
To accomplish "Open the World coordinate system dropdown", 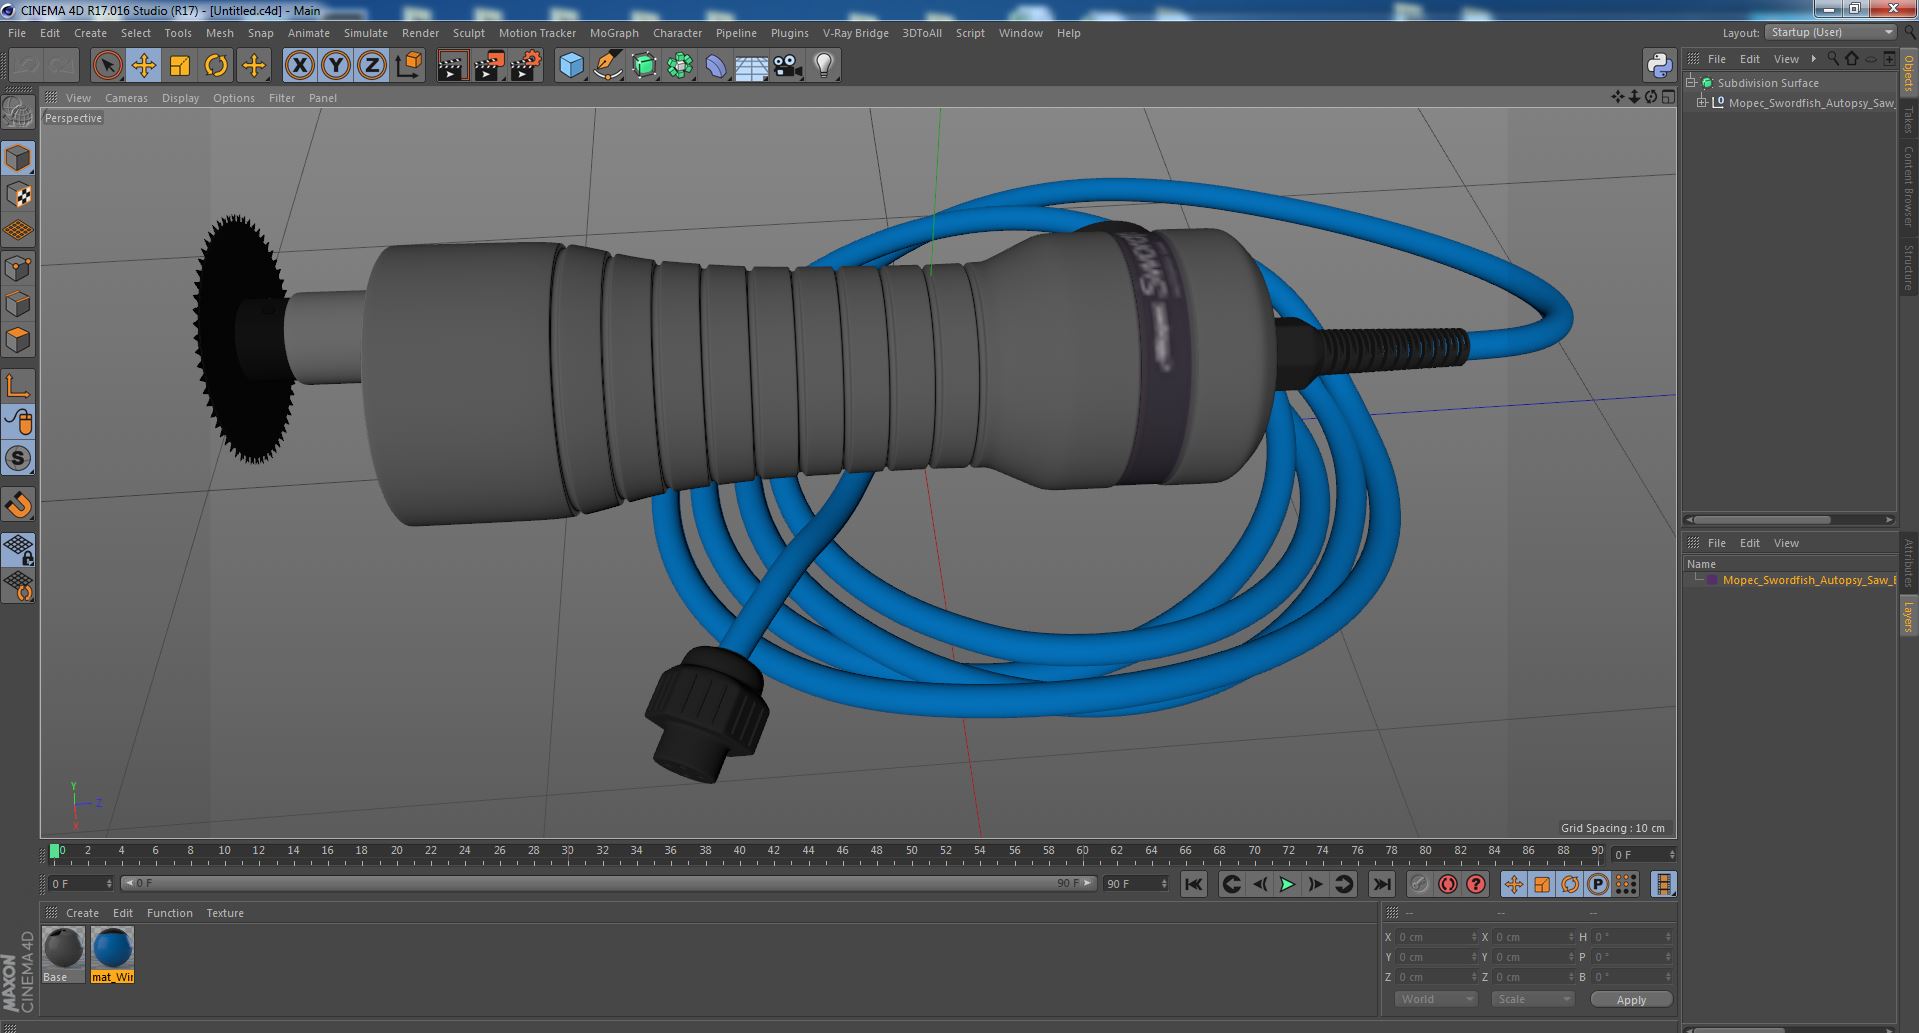I will pos(1436,999).
